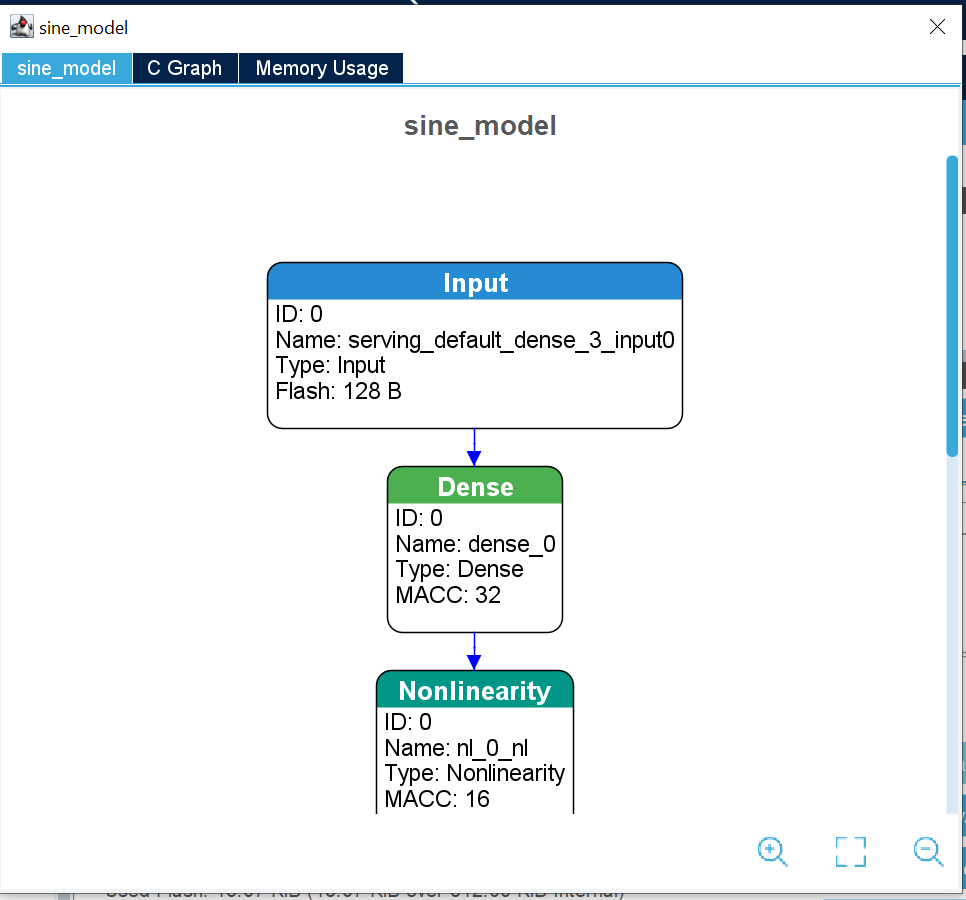Image resolution: width=966 pixels, height=900 pixels.
Task: Click the arrow connecting Input to Dense
Action: pos(474,447)
